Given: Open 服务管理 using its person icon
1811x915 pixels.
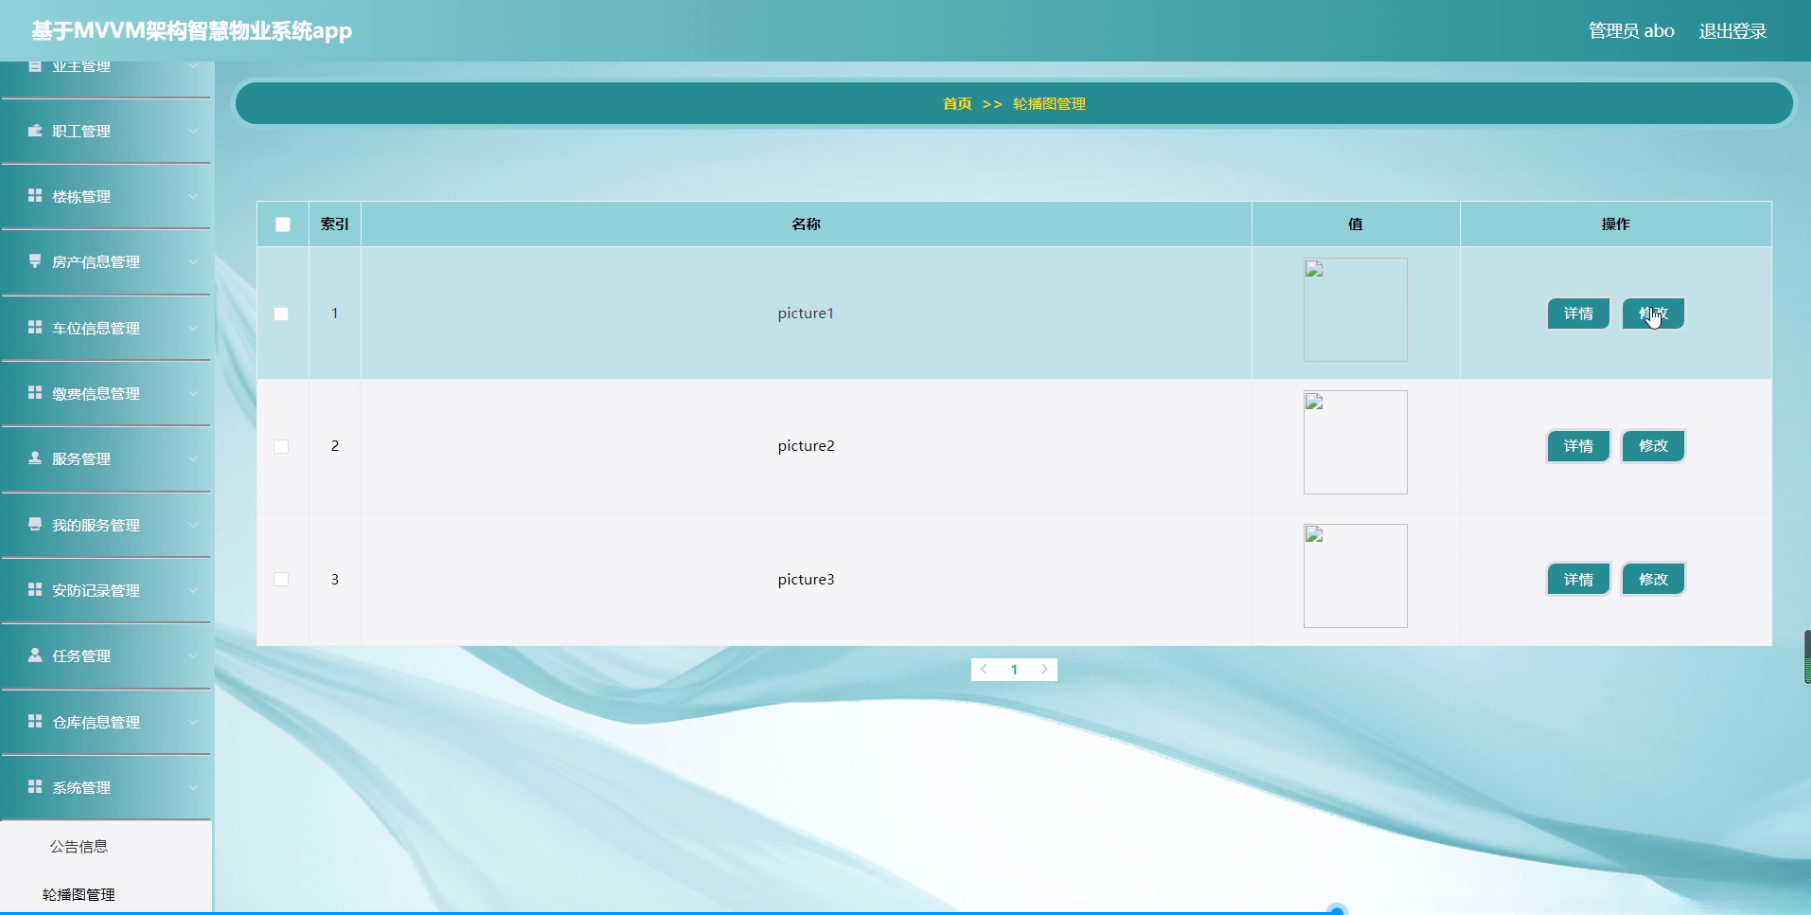Looking at the screenshot, I should 33,459.
